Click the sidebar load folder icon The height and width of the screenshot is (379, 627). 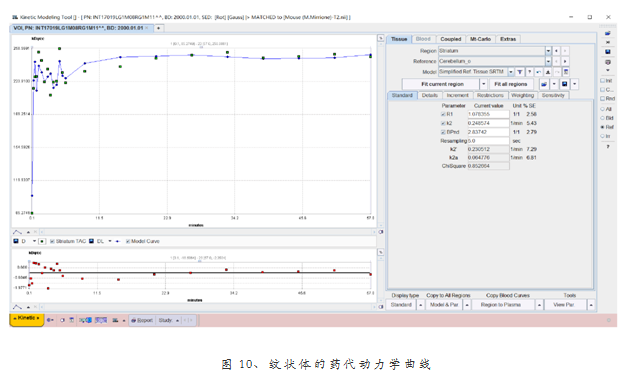(607, 33)
